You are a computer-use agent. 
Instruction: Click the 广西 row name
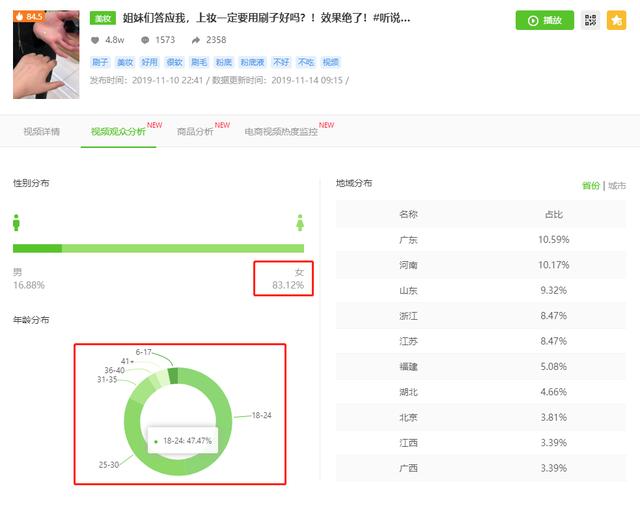(408, 468)
